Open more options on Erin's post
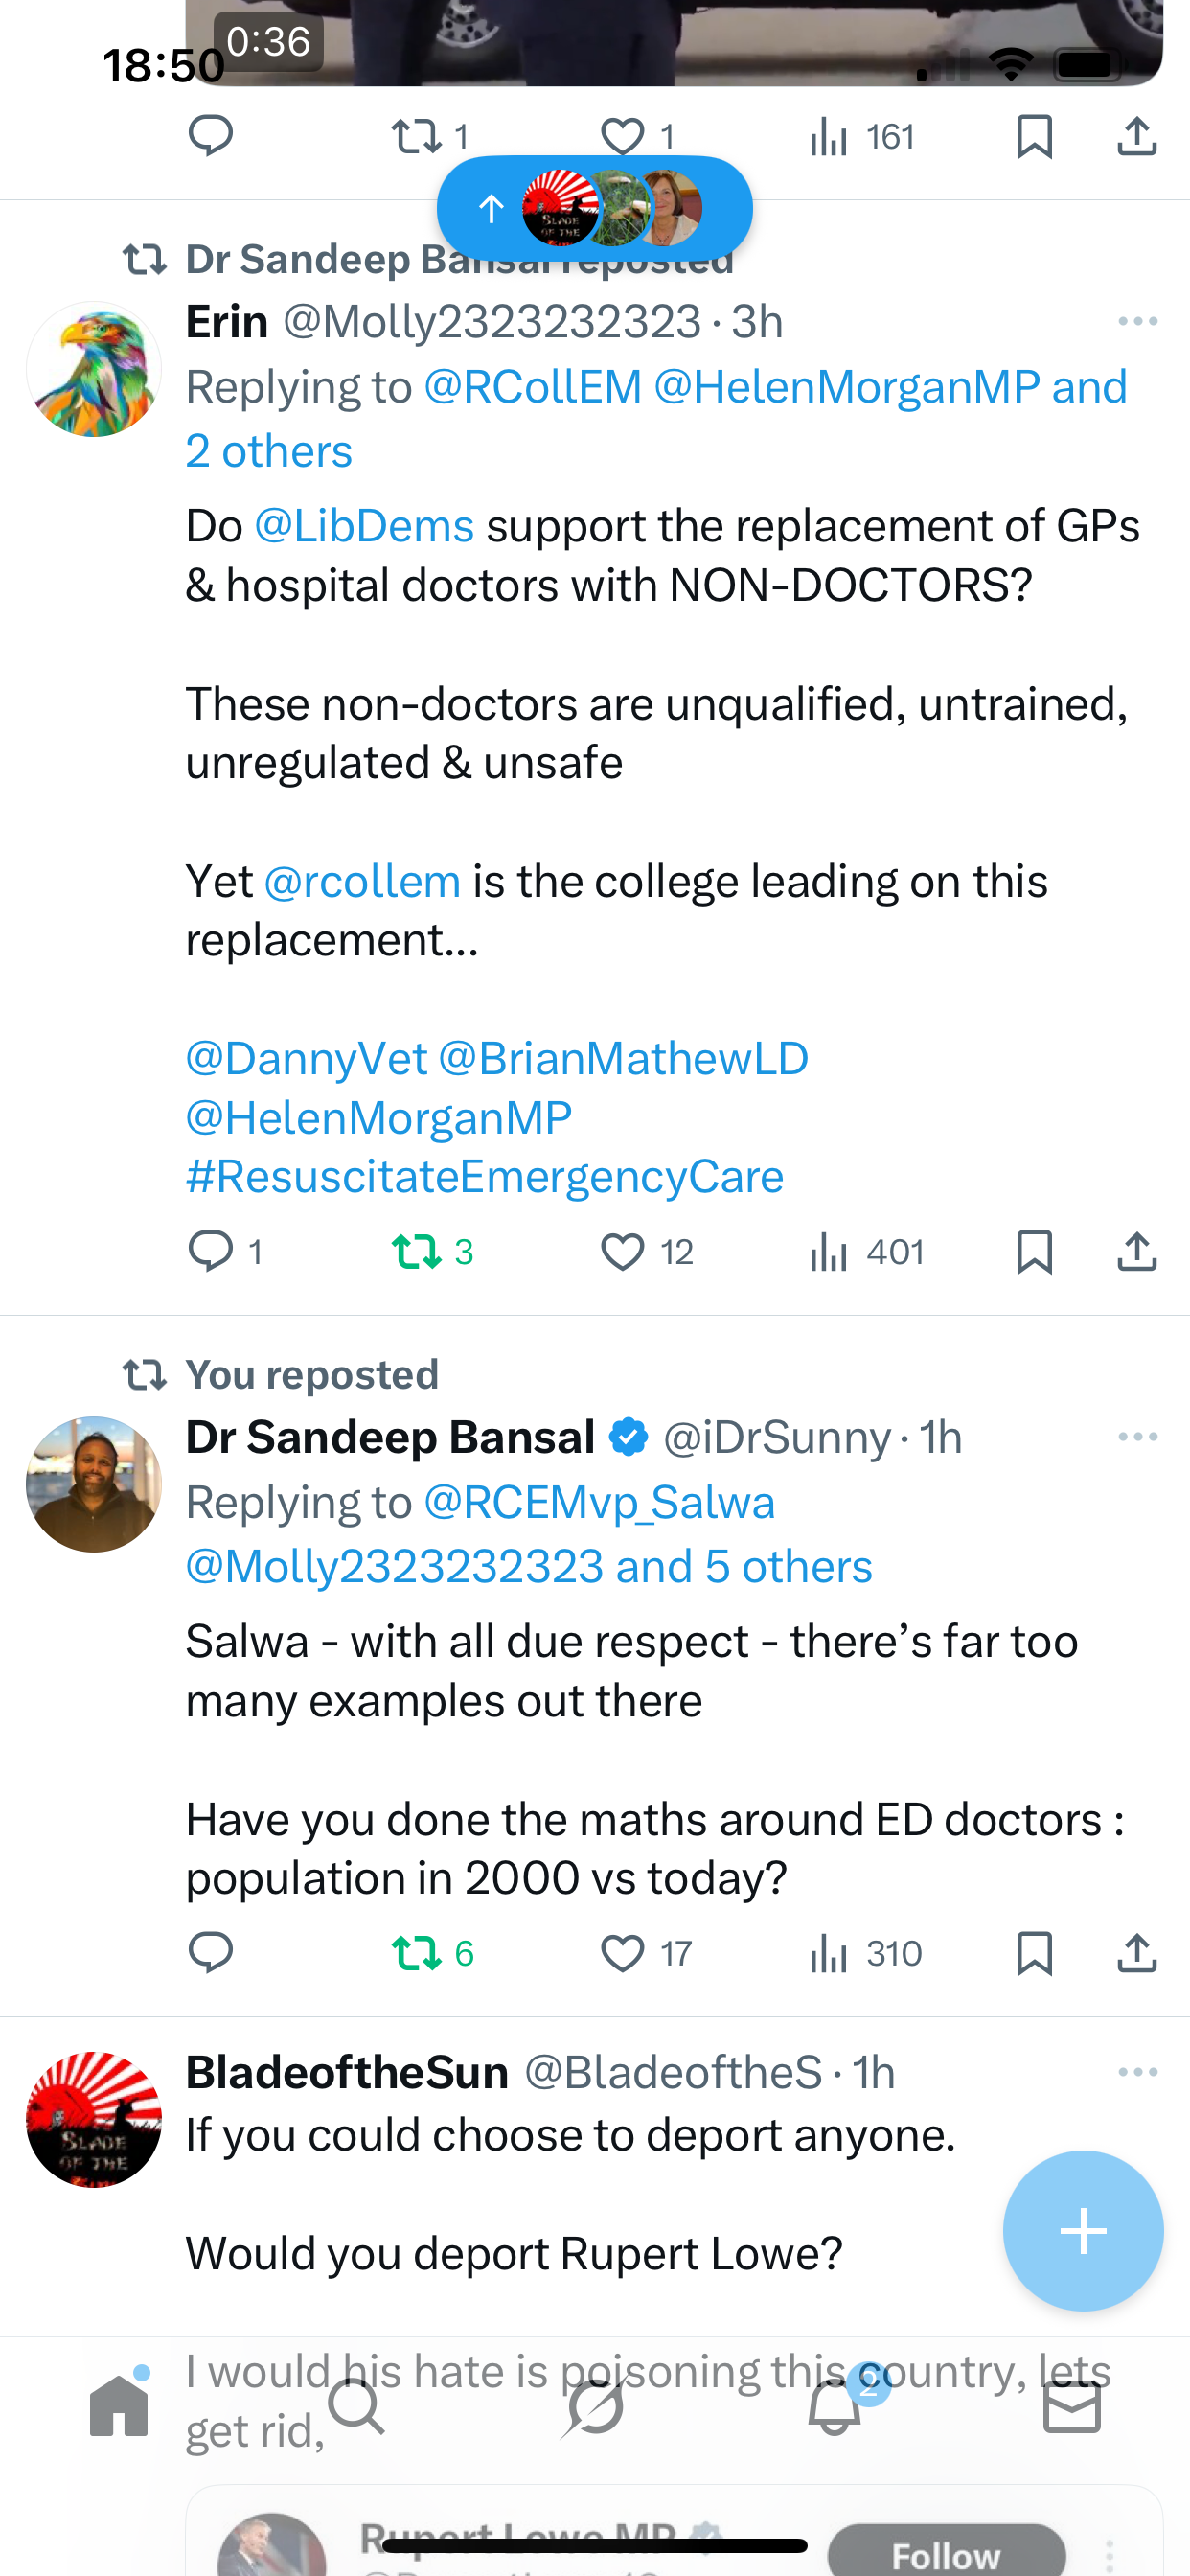Image resolution: width=1190 pixels, height=2576 pixels. 1137,322
